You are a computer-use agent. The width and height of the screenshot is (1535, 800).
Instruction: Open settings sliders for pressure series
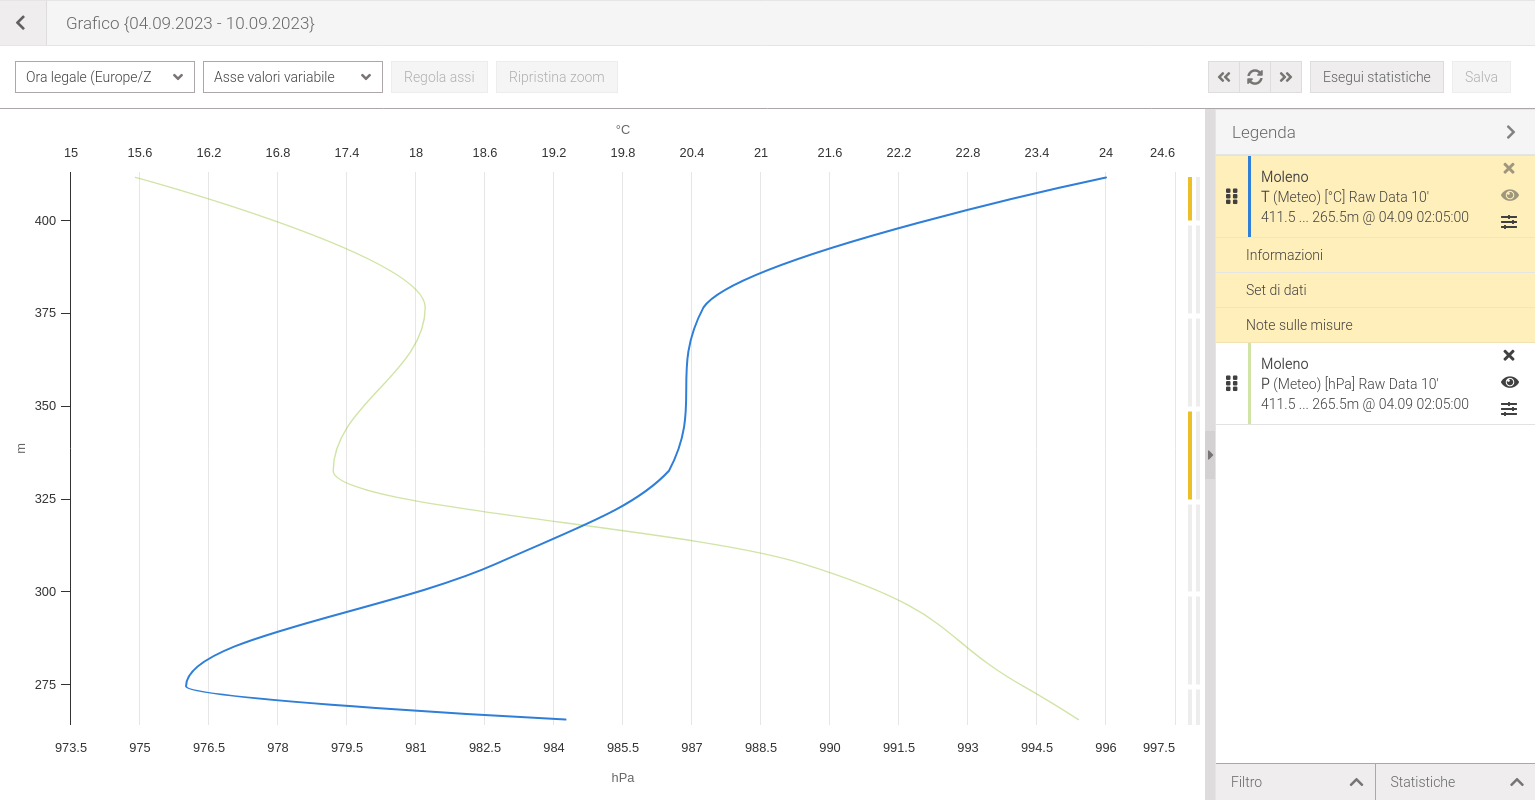point(1509,409)
